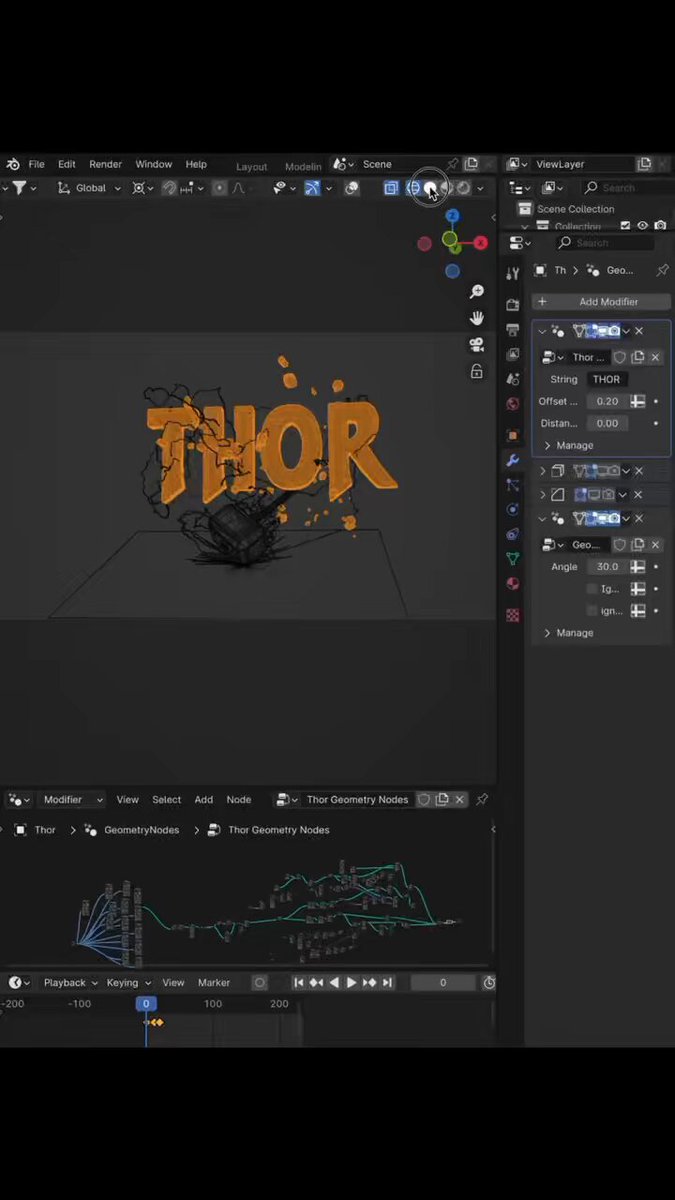Click the Blender logo menu icon
This screenshot has height=1200, width=675.
click(x=12, y=164)
